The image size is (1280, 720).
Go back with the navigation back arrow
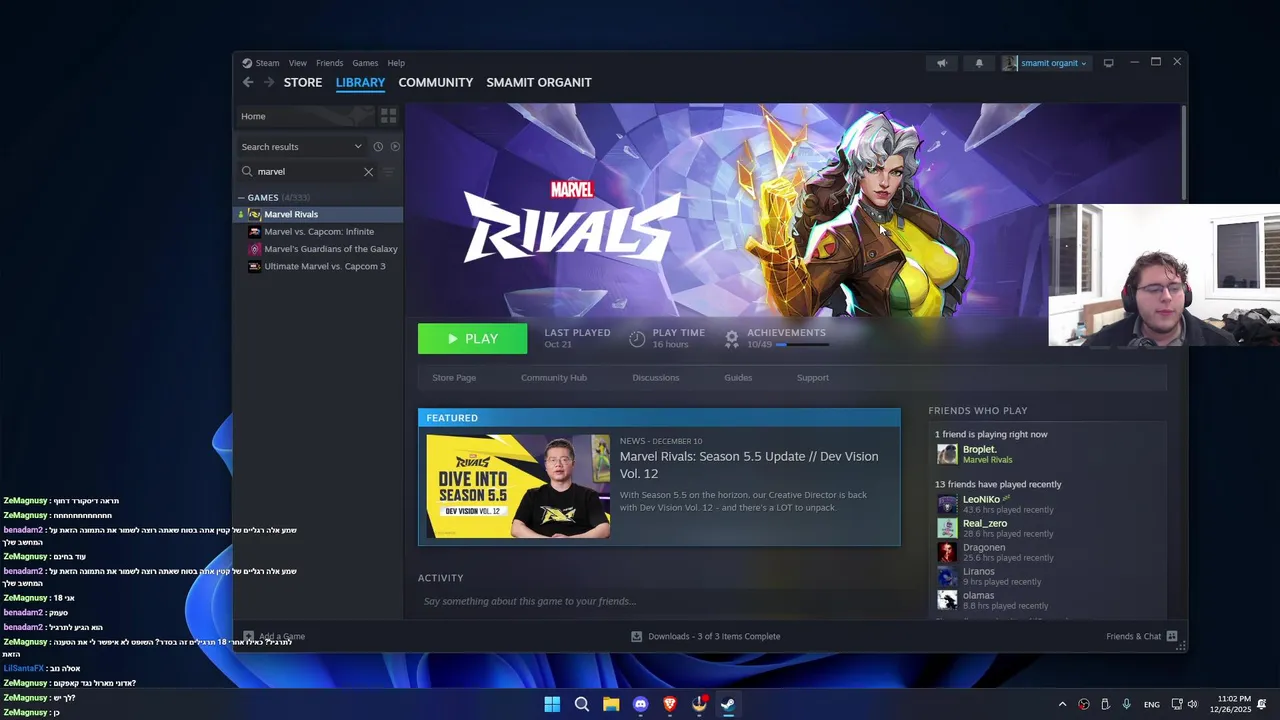(x=248, y=82)
